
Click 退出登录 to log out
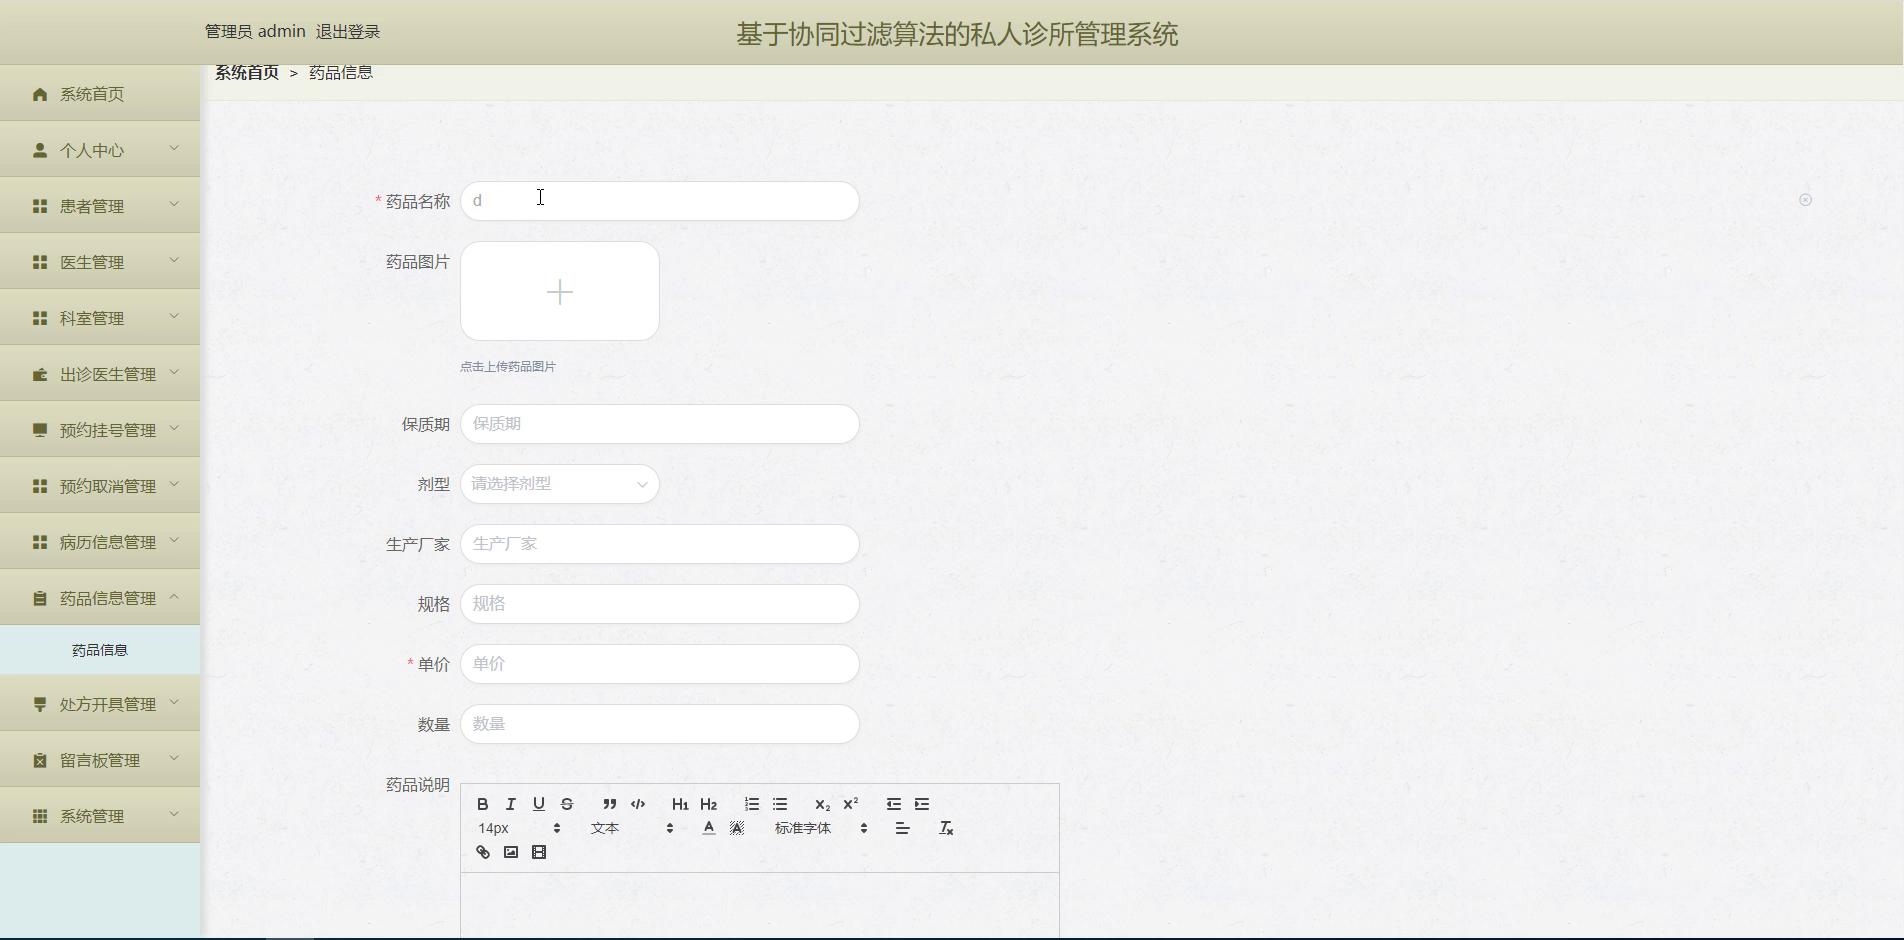pyautogui.click(x=348, y=32)
